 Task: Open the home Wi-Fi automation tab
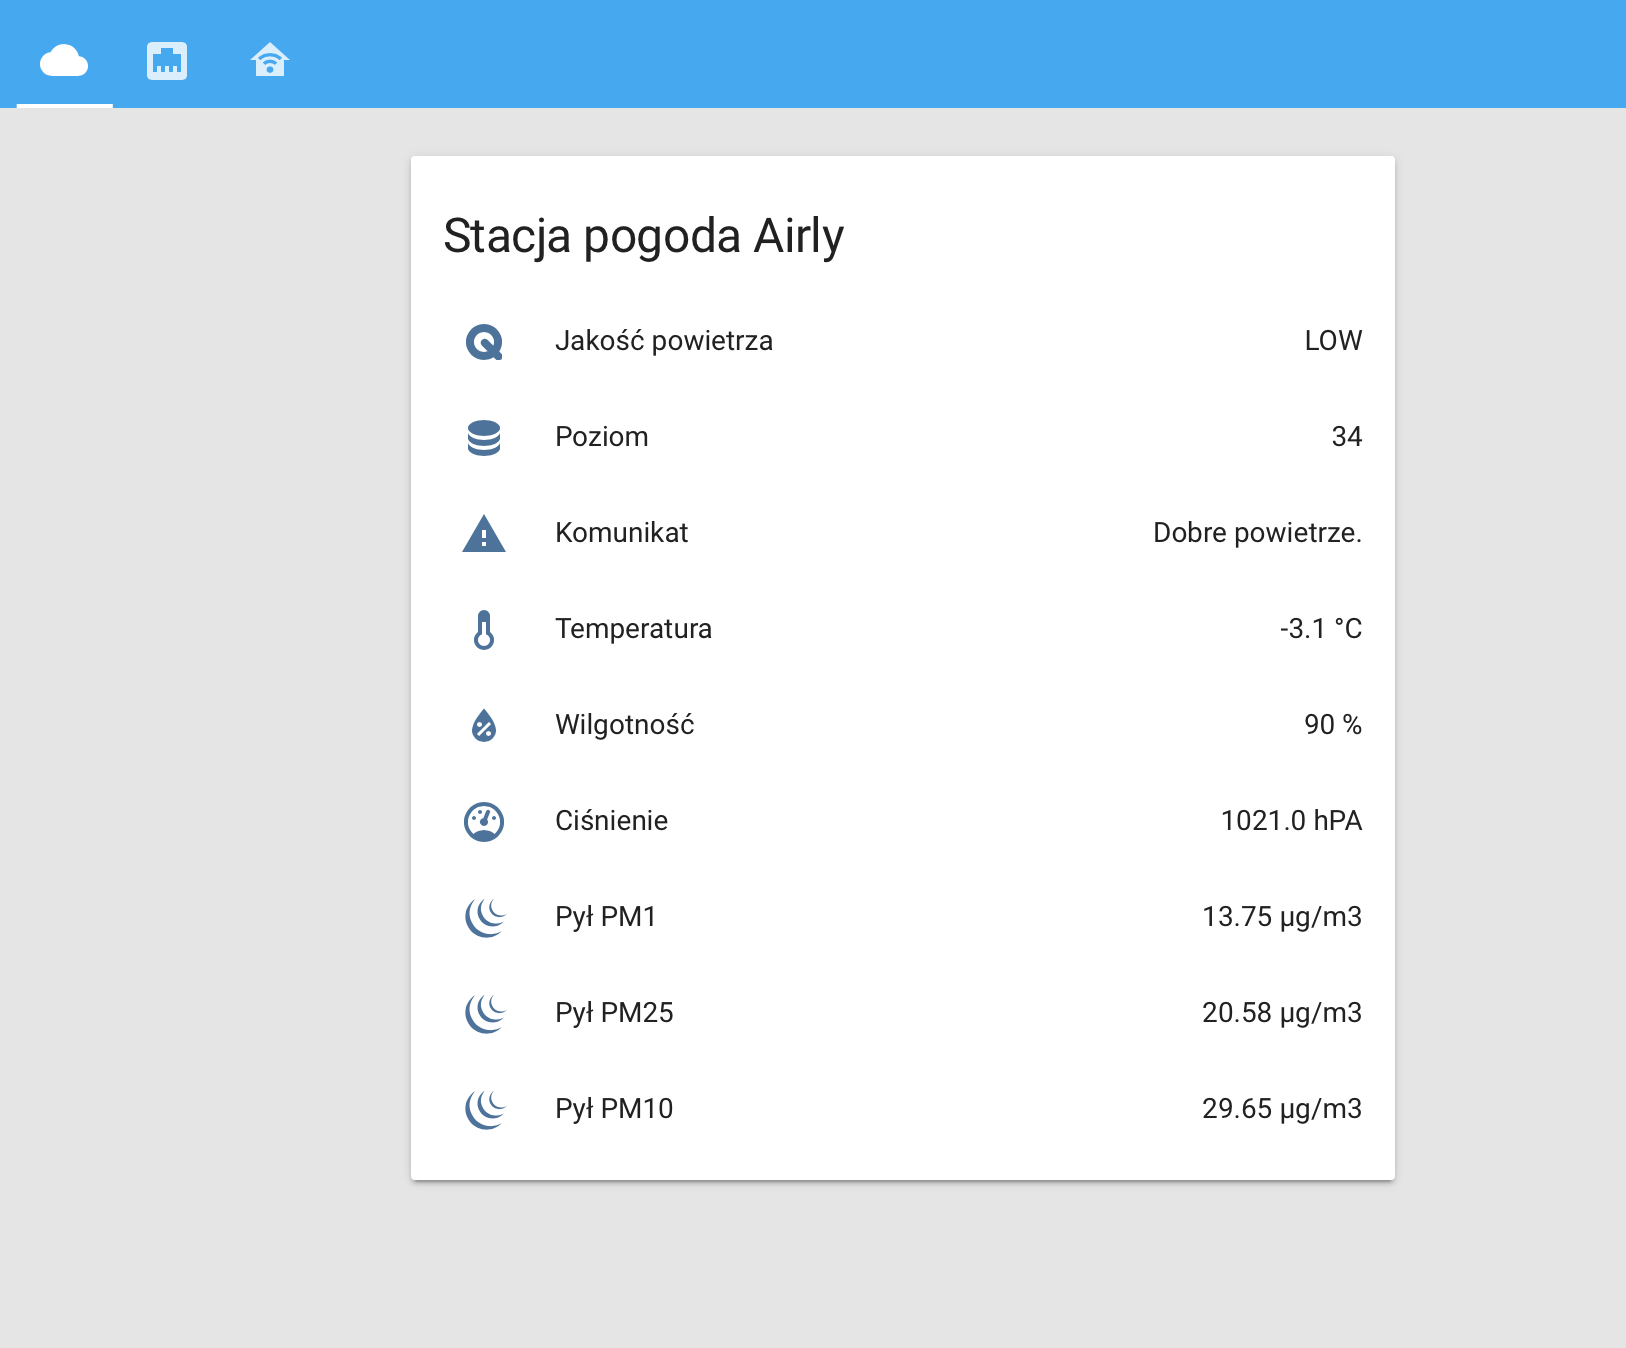point(270,61)
